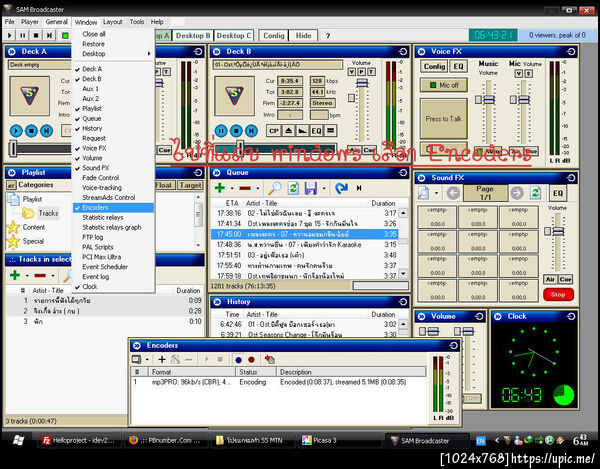The width and height of the screenshot is (600, 469).
Task: Click the red Stop button in Sound FX
Action: coord(558,294)
